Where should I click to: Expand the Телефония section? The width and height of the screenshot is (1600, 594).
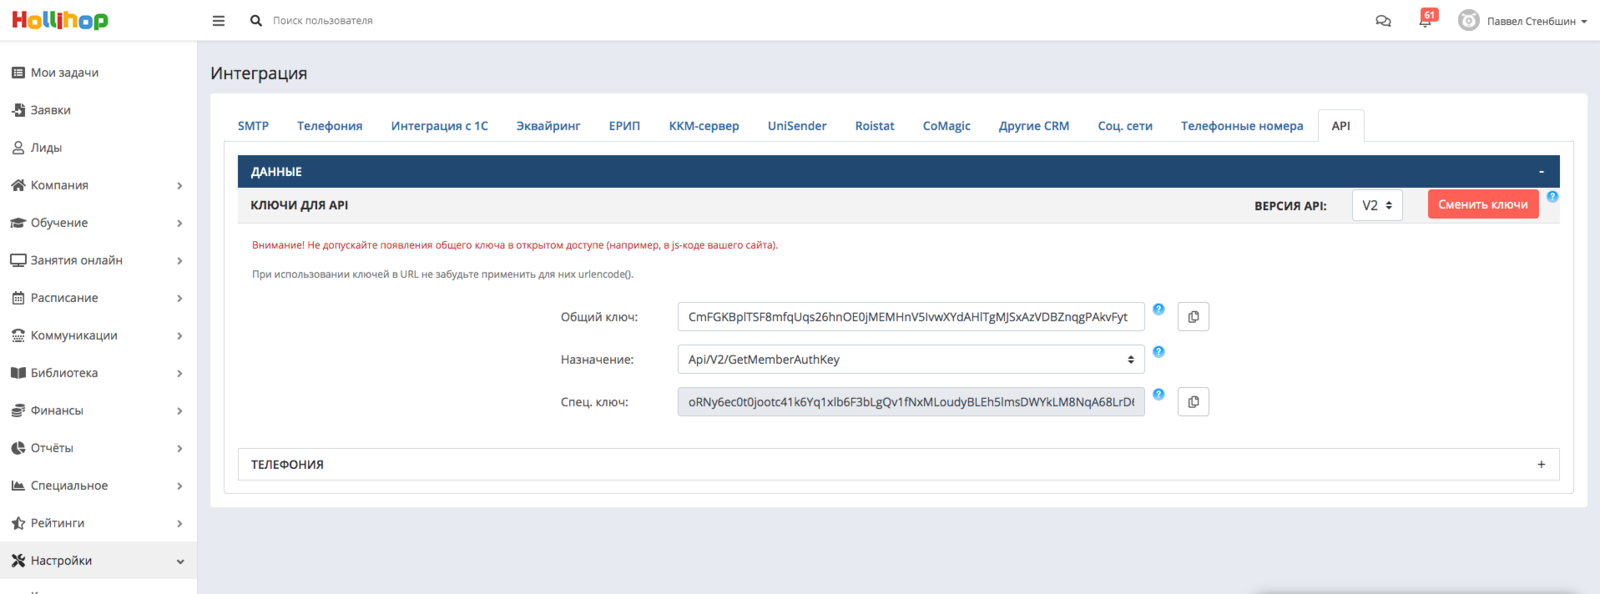(x=1541, y=464)
